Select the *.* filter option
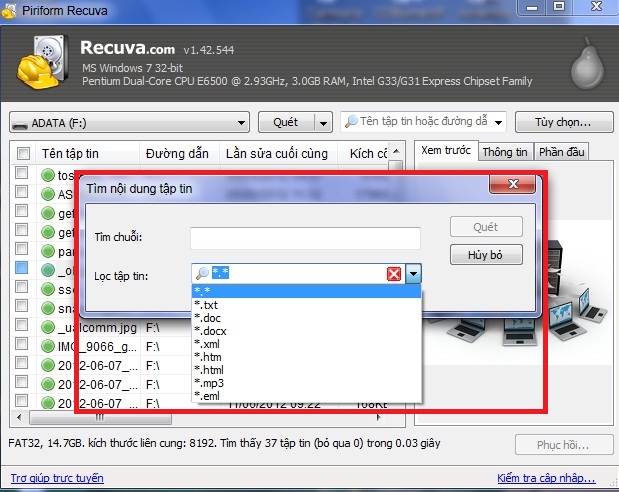Screen dimensions: 619x492 pos(306,291)
